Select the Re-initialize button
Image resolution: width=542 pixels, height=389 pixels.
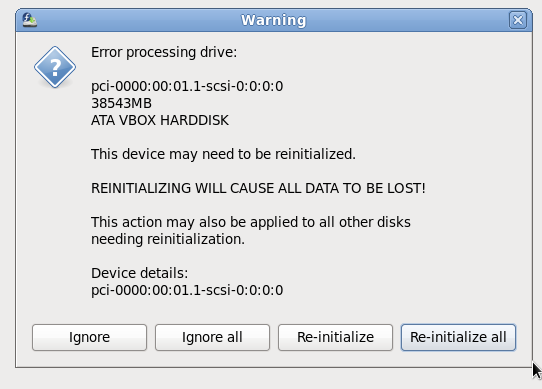(335, 337)
